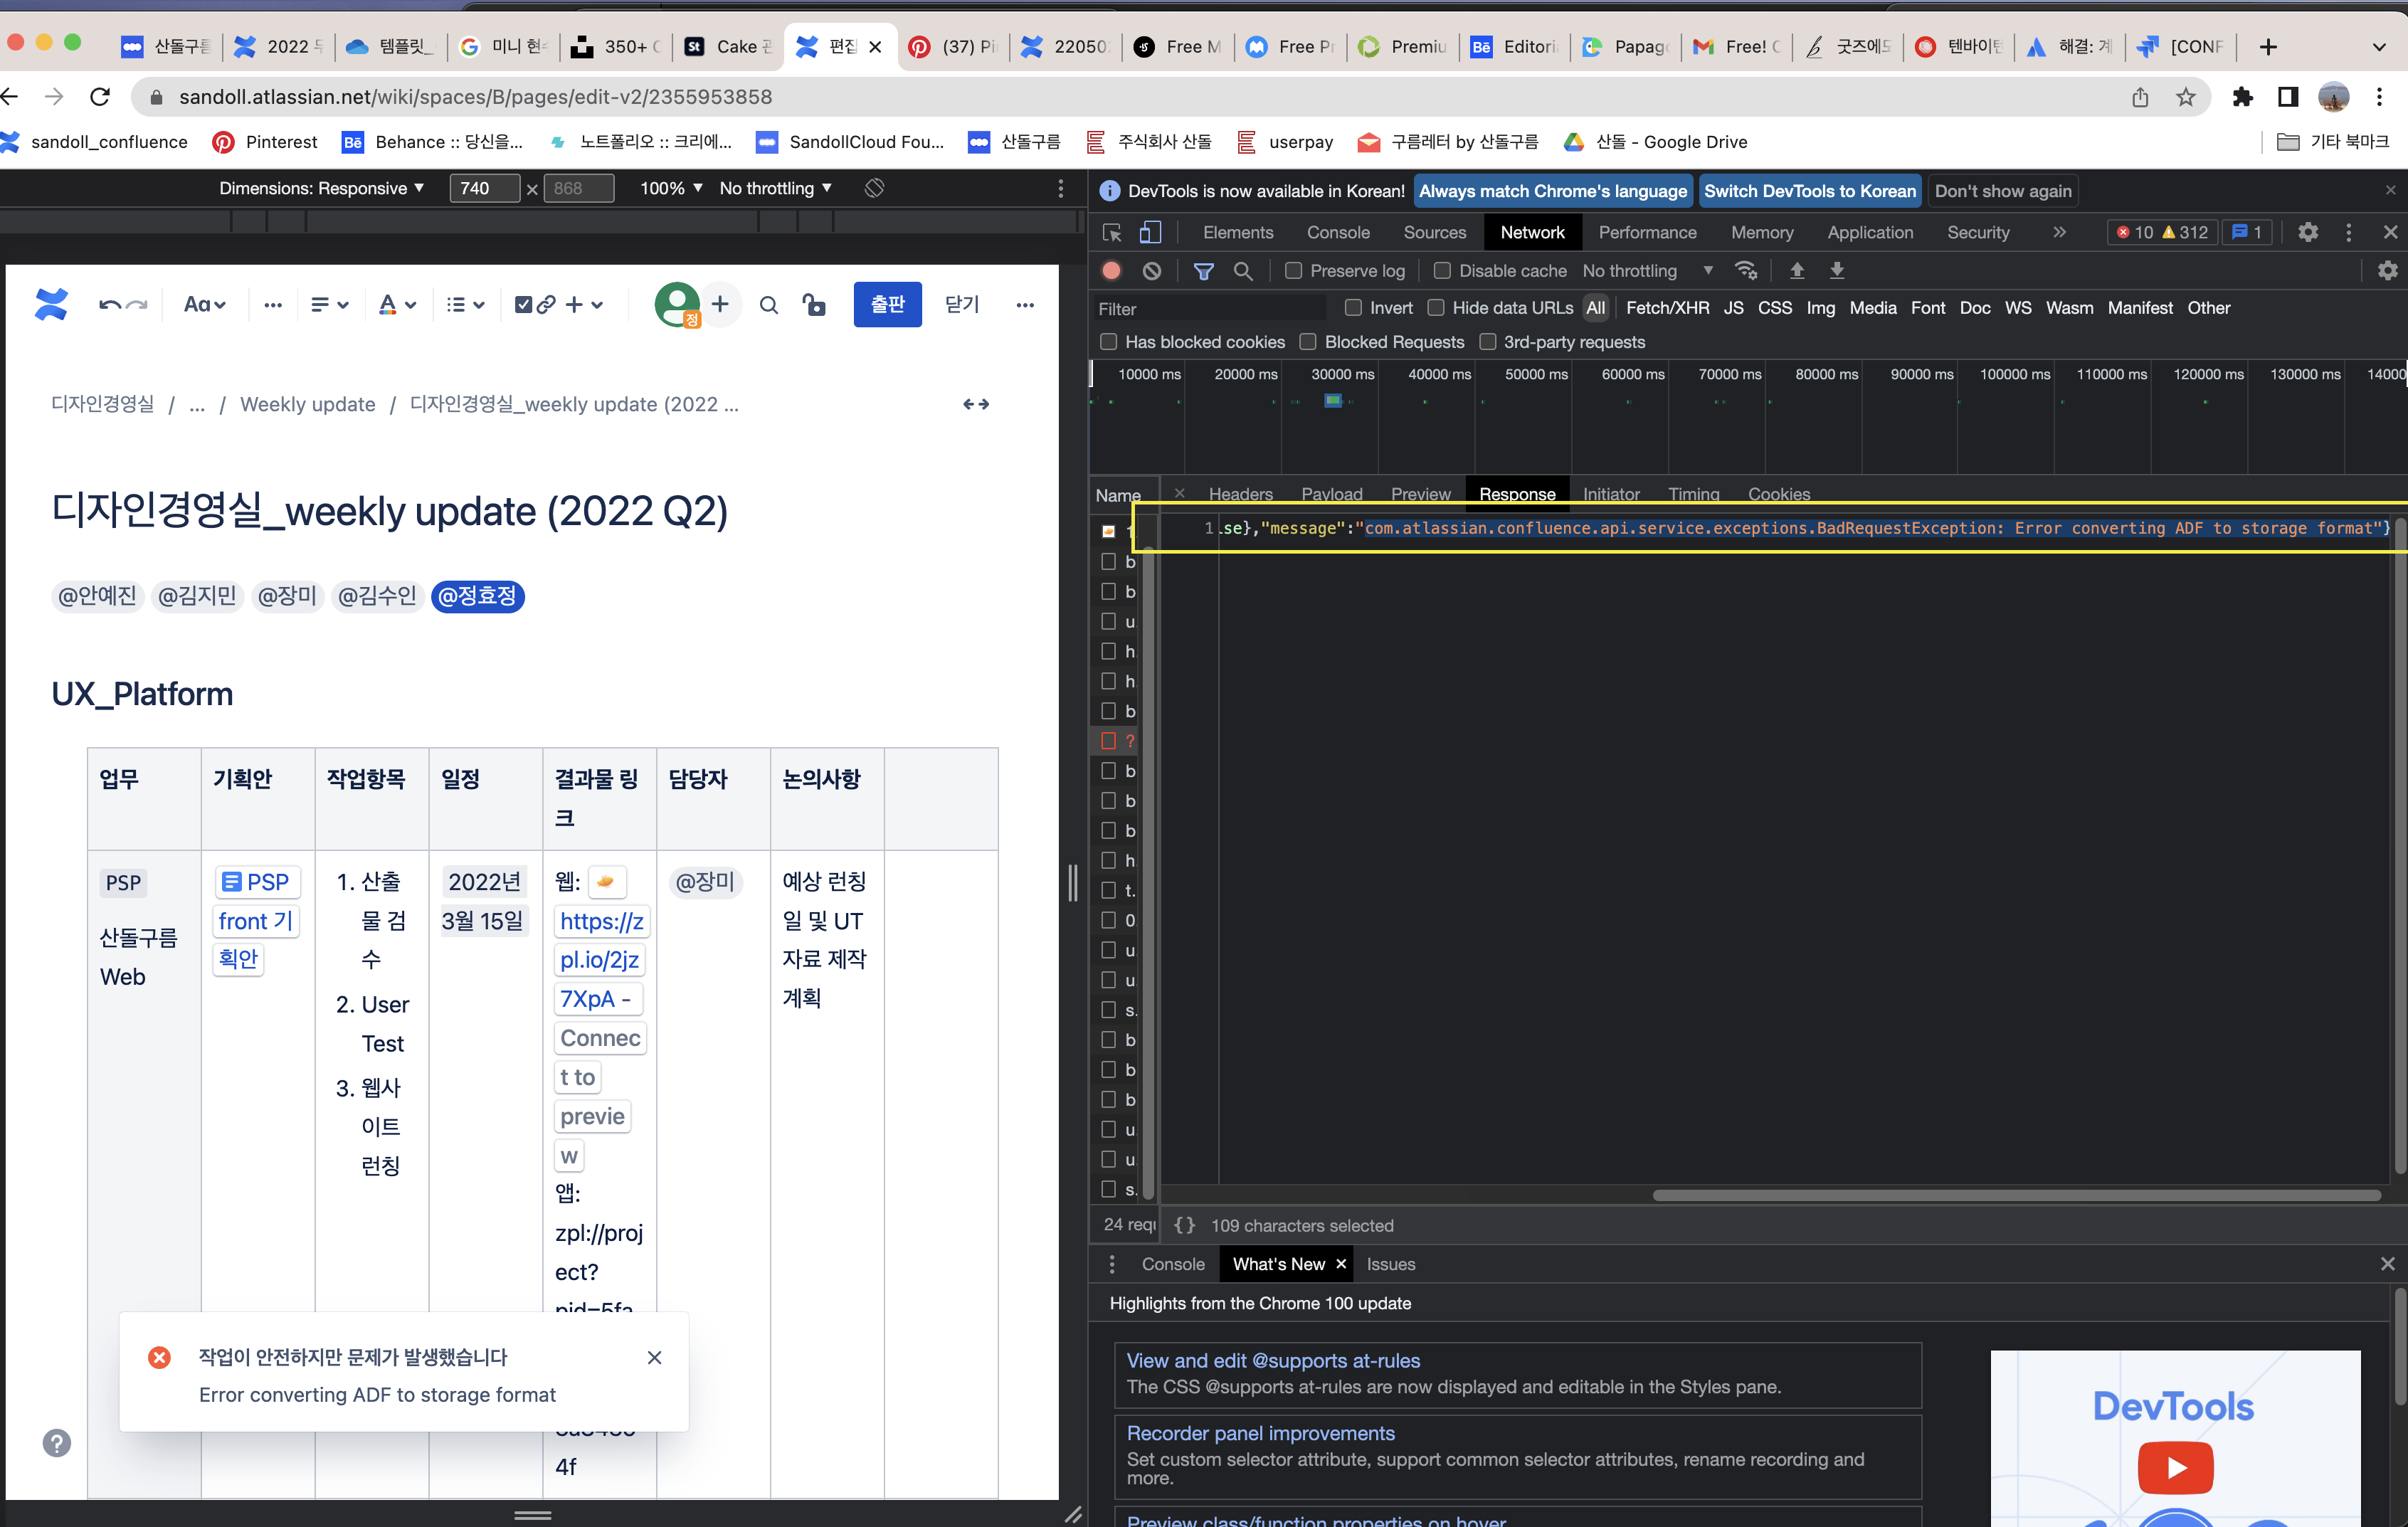Toggle page width arrows icon
The width and height of the screenshot is (2408, 1527).
976,404
